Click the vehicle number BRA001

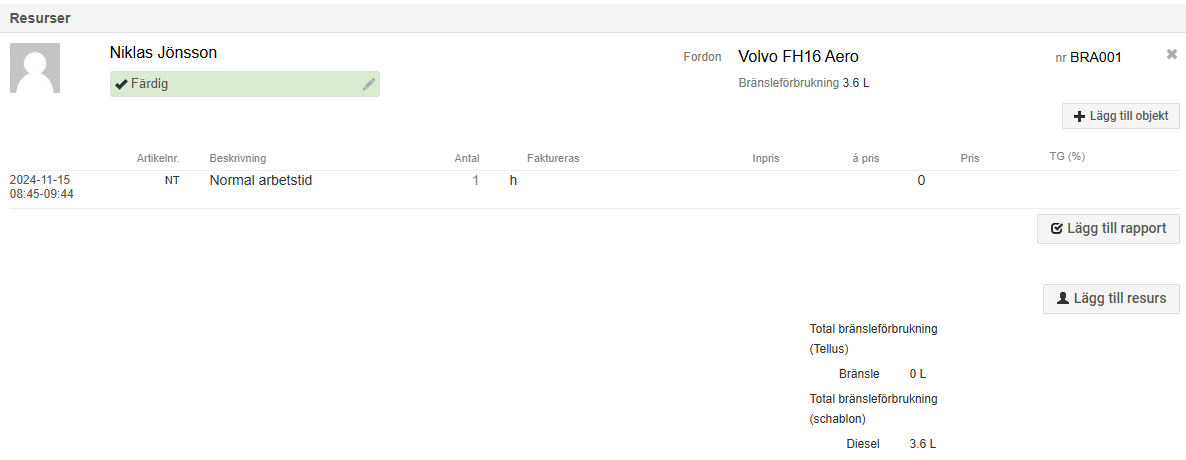(1095, 57)
